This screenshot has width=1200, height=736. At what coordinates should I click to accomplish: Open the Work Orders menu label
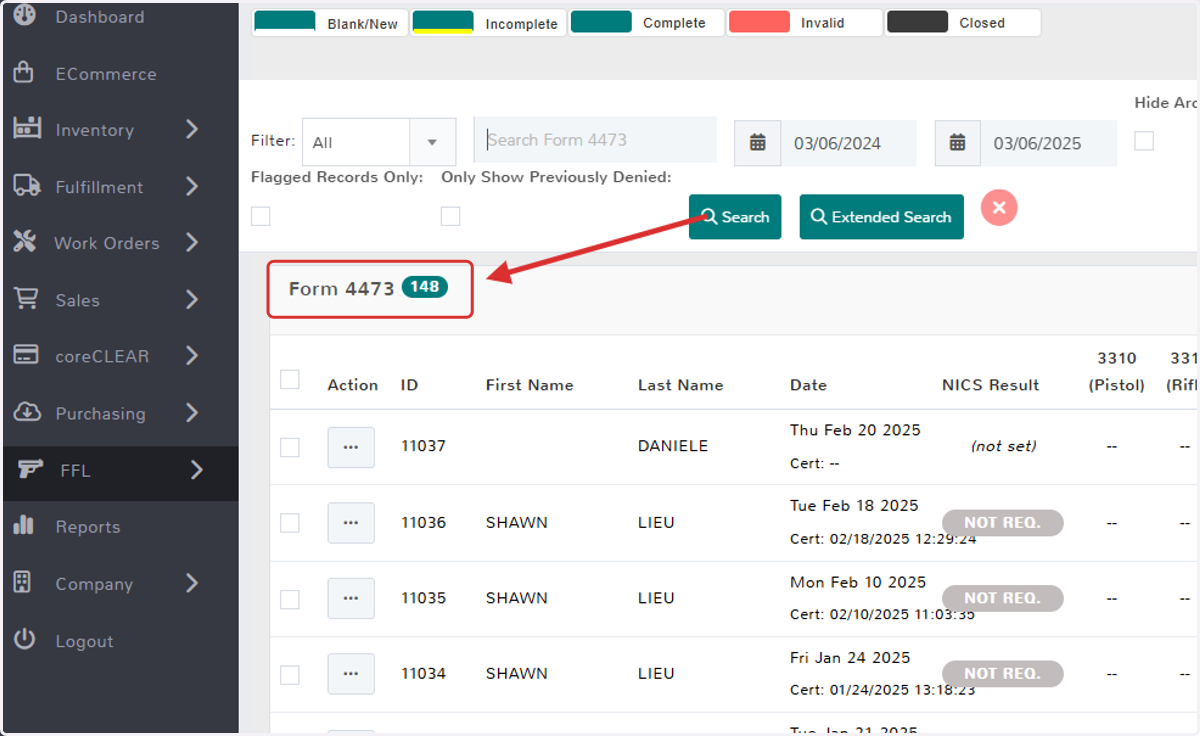click(x=107, y=243)
